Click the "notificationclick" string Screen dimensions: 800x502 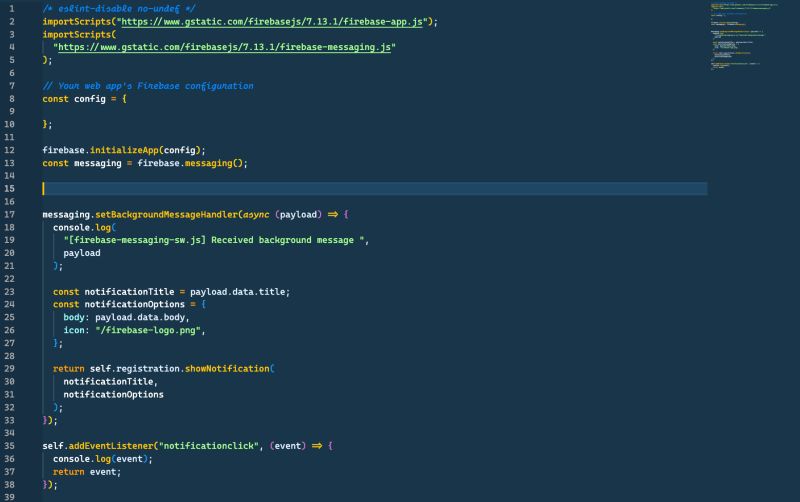tap(209, 445)
